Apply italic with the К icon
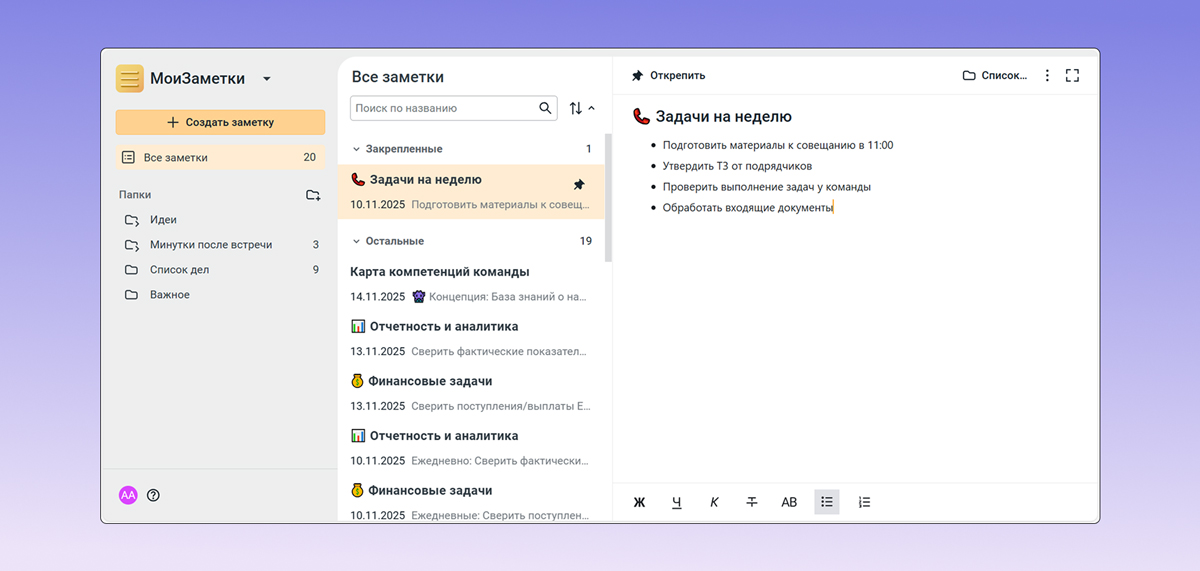The image size is (1200, 571). [714, 502]
